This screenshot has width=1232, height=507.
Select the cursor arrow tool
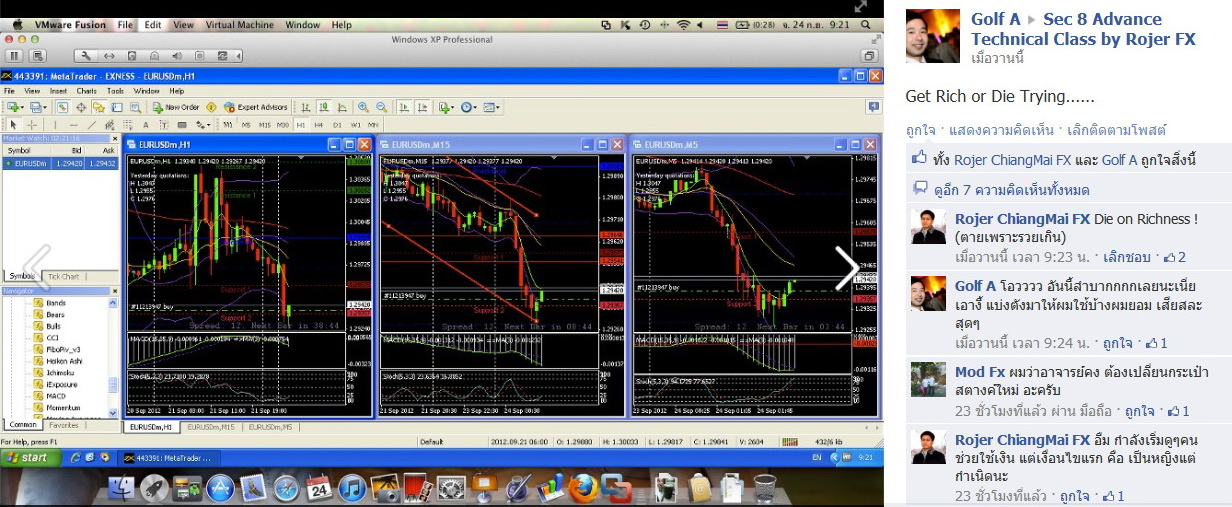click(14, 125)
